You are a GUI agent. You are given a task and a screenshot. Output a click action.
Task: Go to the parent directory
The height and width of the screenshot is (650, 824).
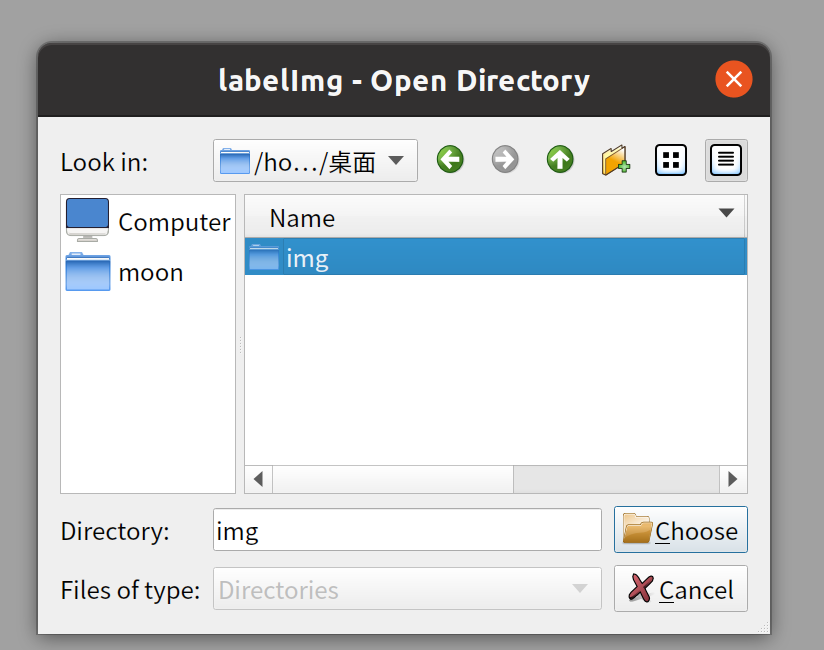pos(560,160)
